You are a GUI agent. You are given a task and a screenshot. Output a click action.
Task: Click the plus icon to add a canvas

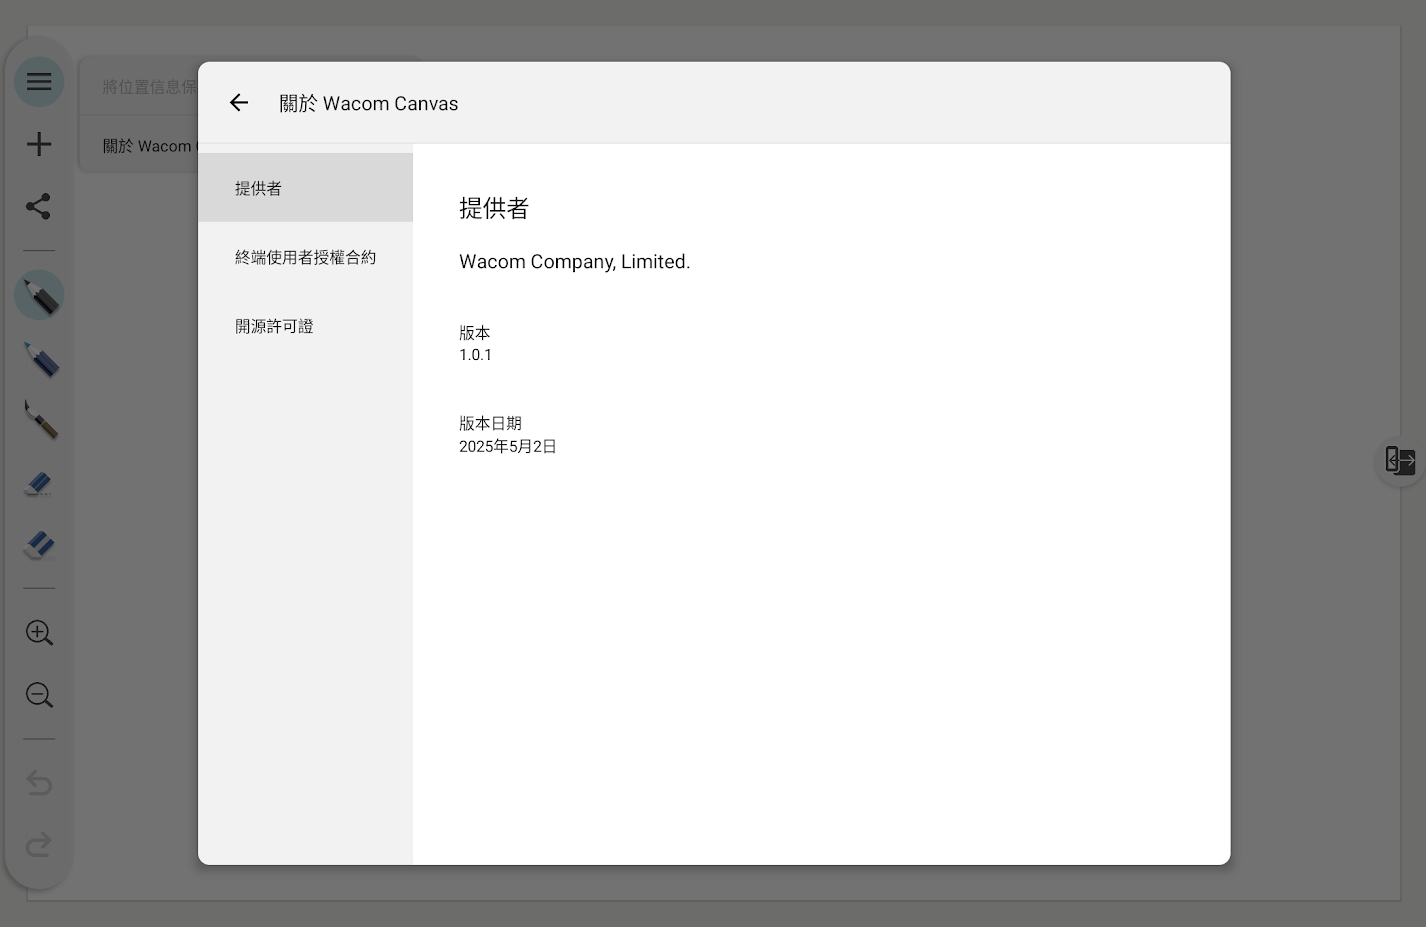click(x=39, y=144)
